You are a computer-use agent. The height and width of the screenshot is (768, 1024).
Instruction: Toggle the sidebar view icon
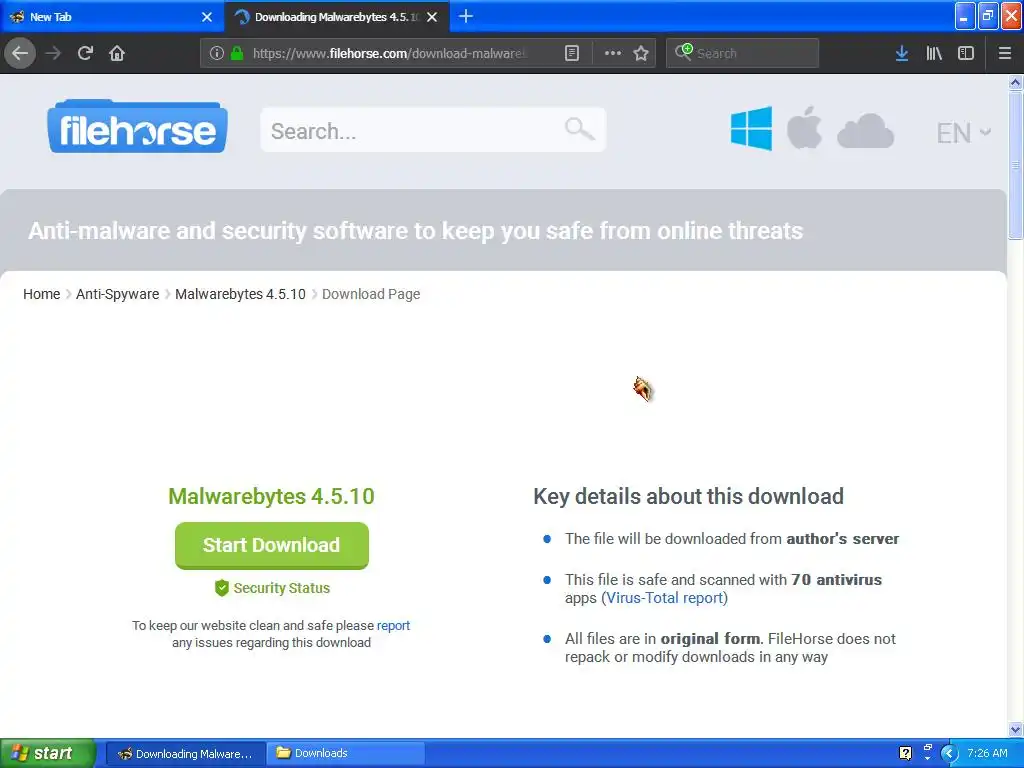tap(966, 53)
